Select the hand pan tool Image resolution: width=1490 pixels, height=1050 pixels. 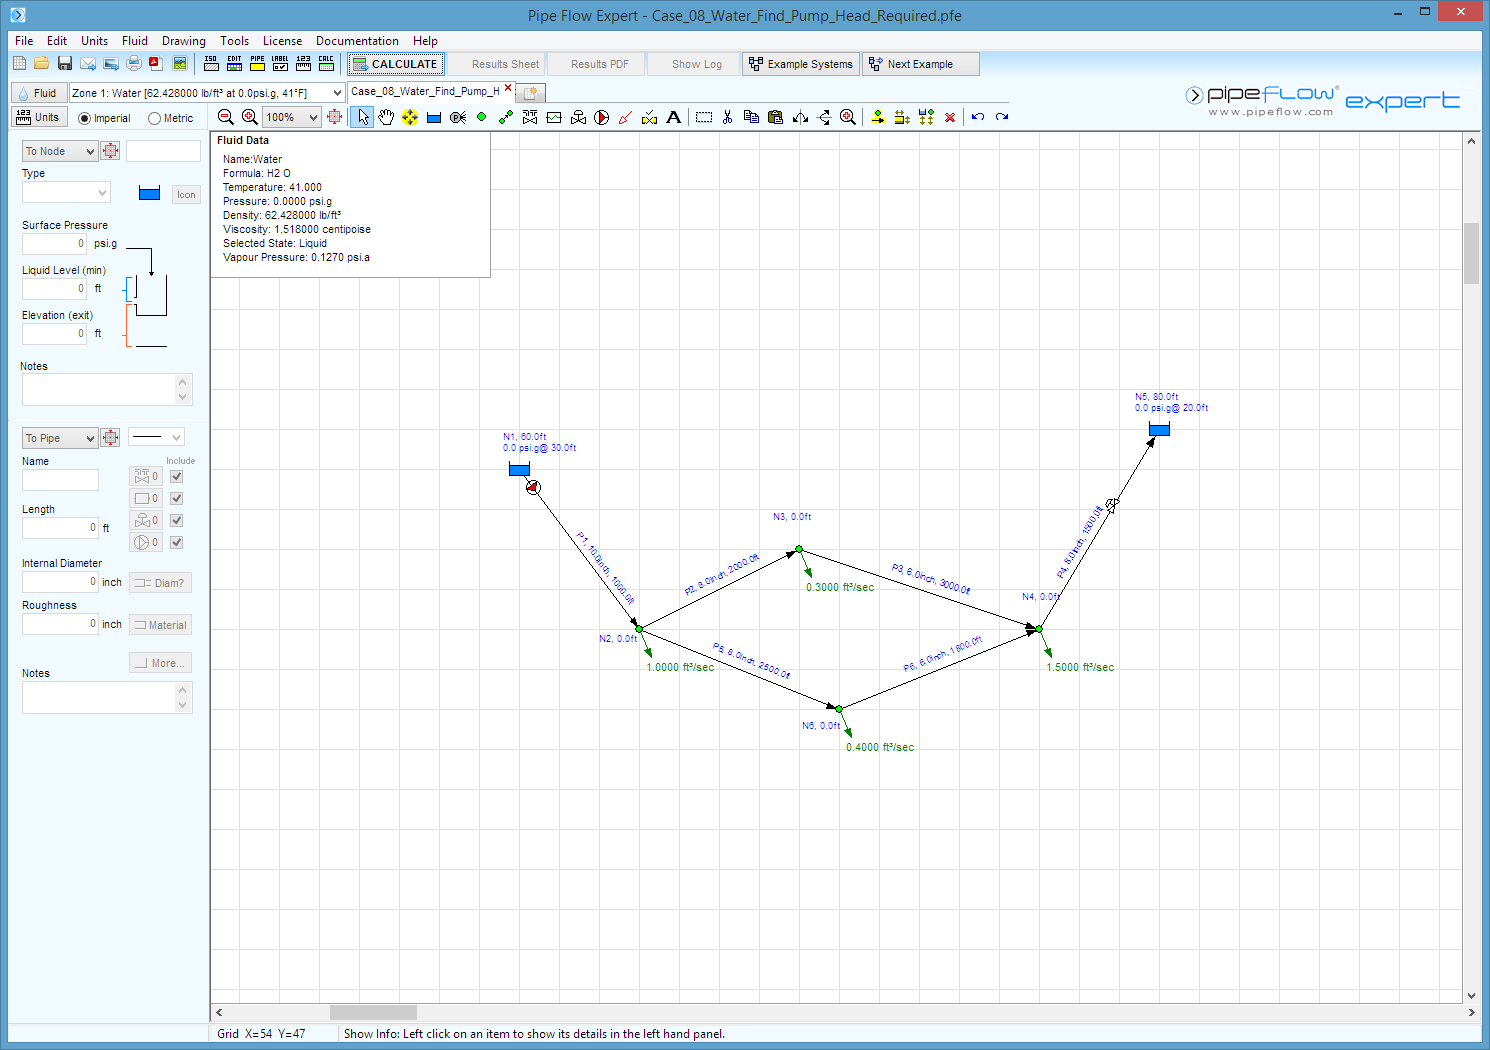(x=386, y=117)
